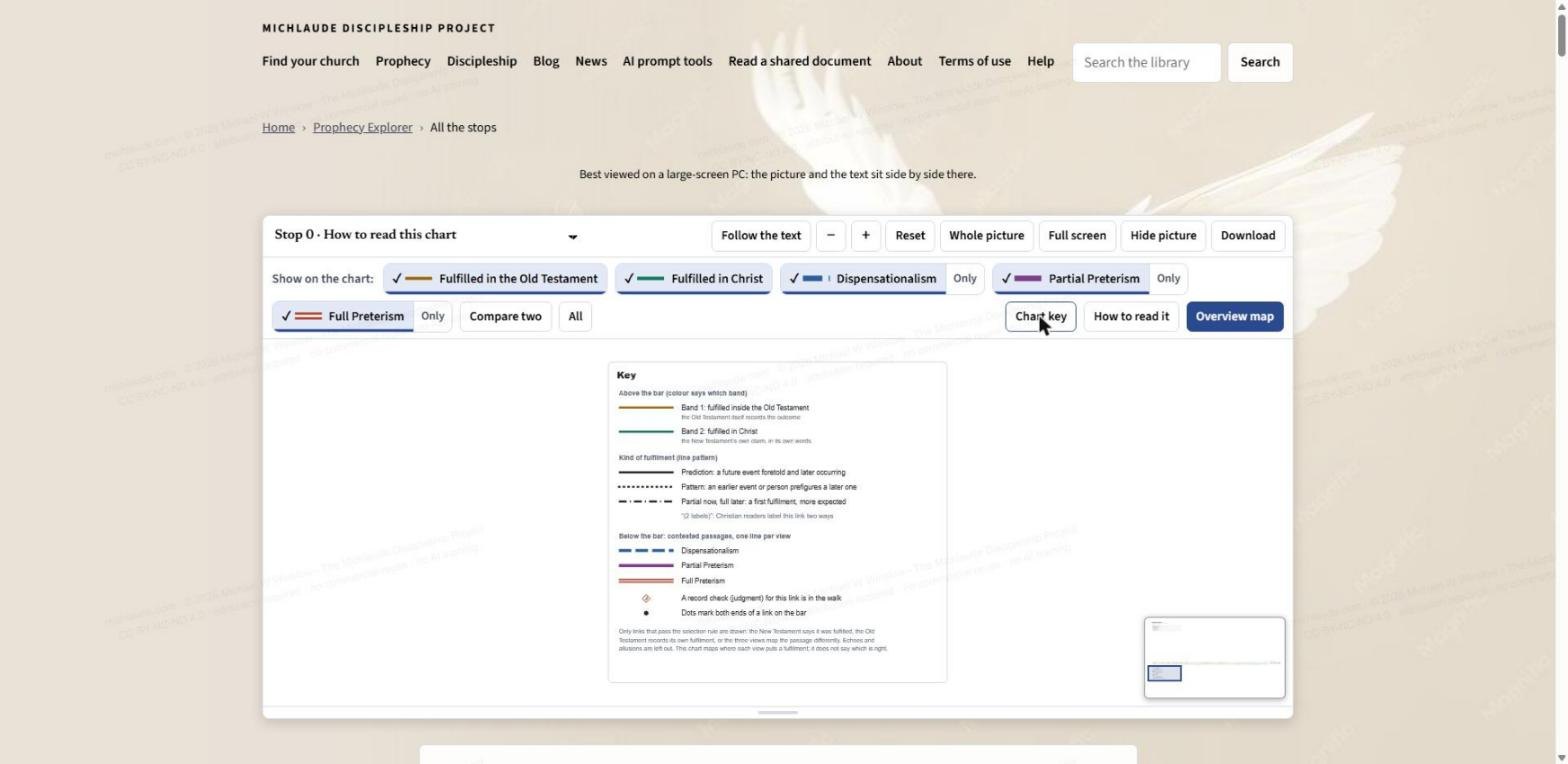Toggle Dispensationalism layer visibility
The image size is (1568, 764).
863,279
